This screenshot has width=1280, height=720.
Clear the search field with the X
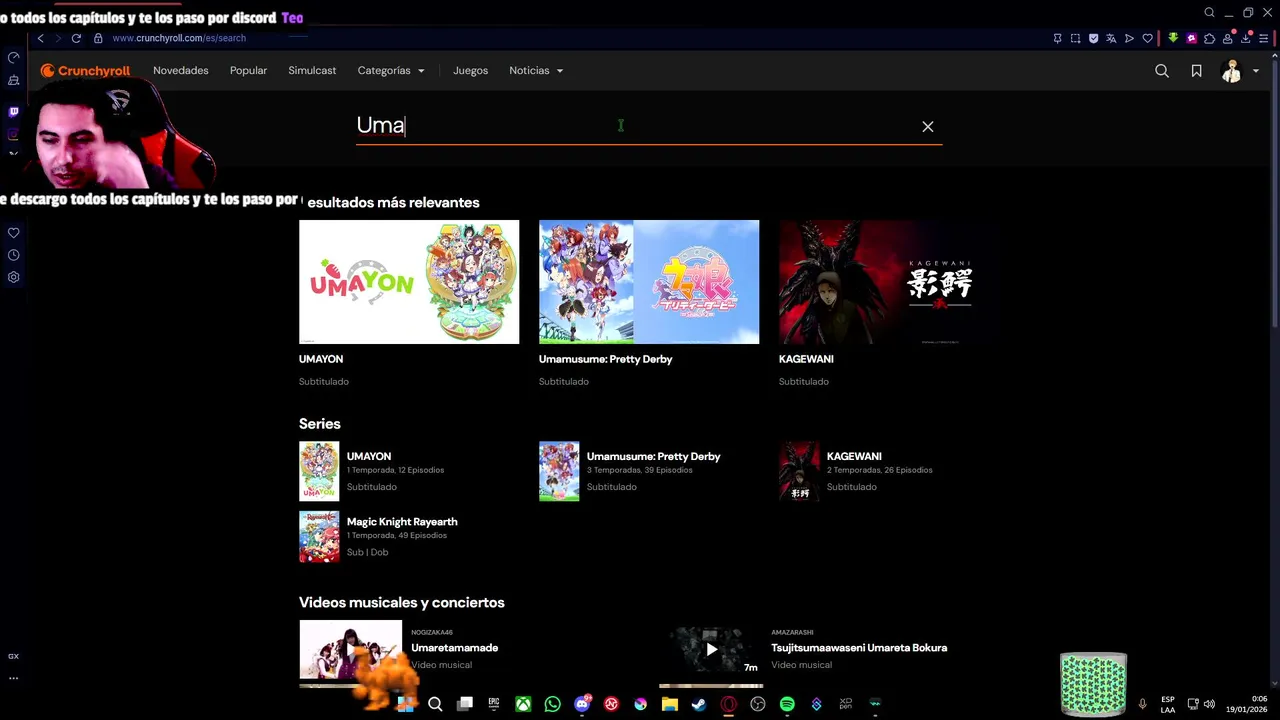927,126
